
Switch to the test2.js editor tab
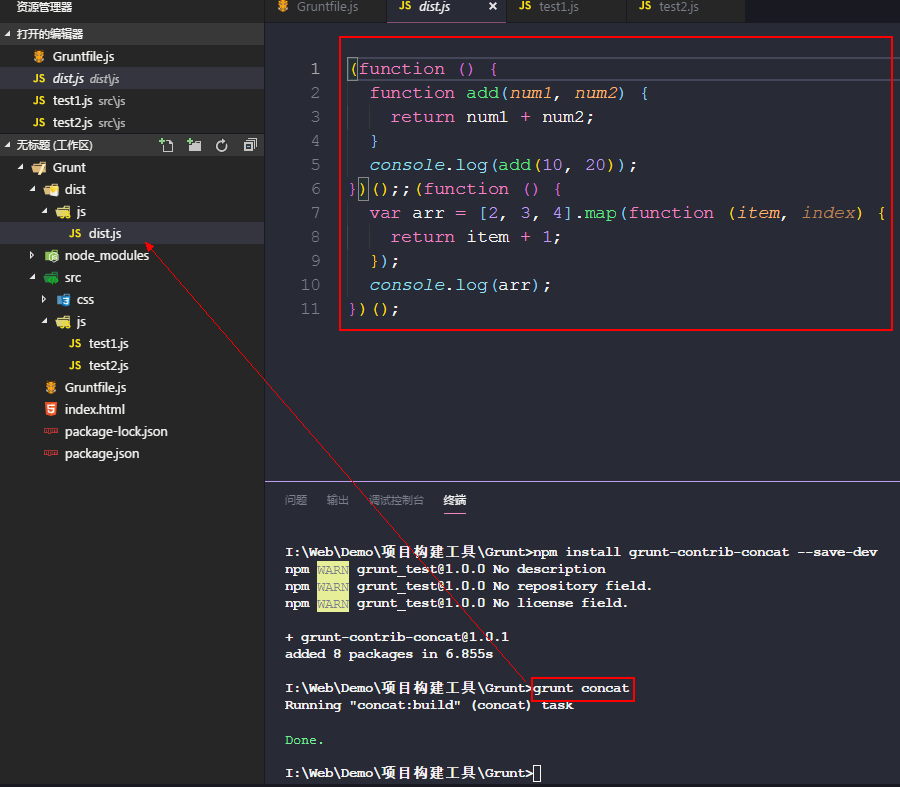click(678, 7)
